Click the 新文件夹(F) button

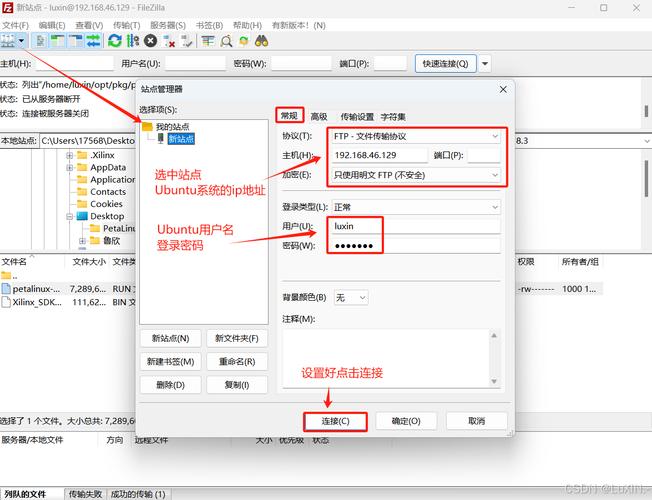point(237,338)
